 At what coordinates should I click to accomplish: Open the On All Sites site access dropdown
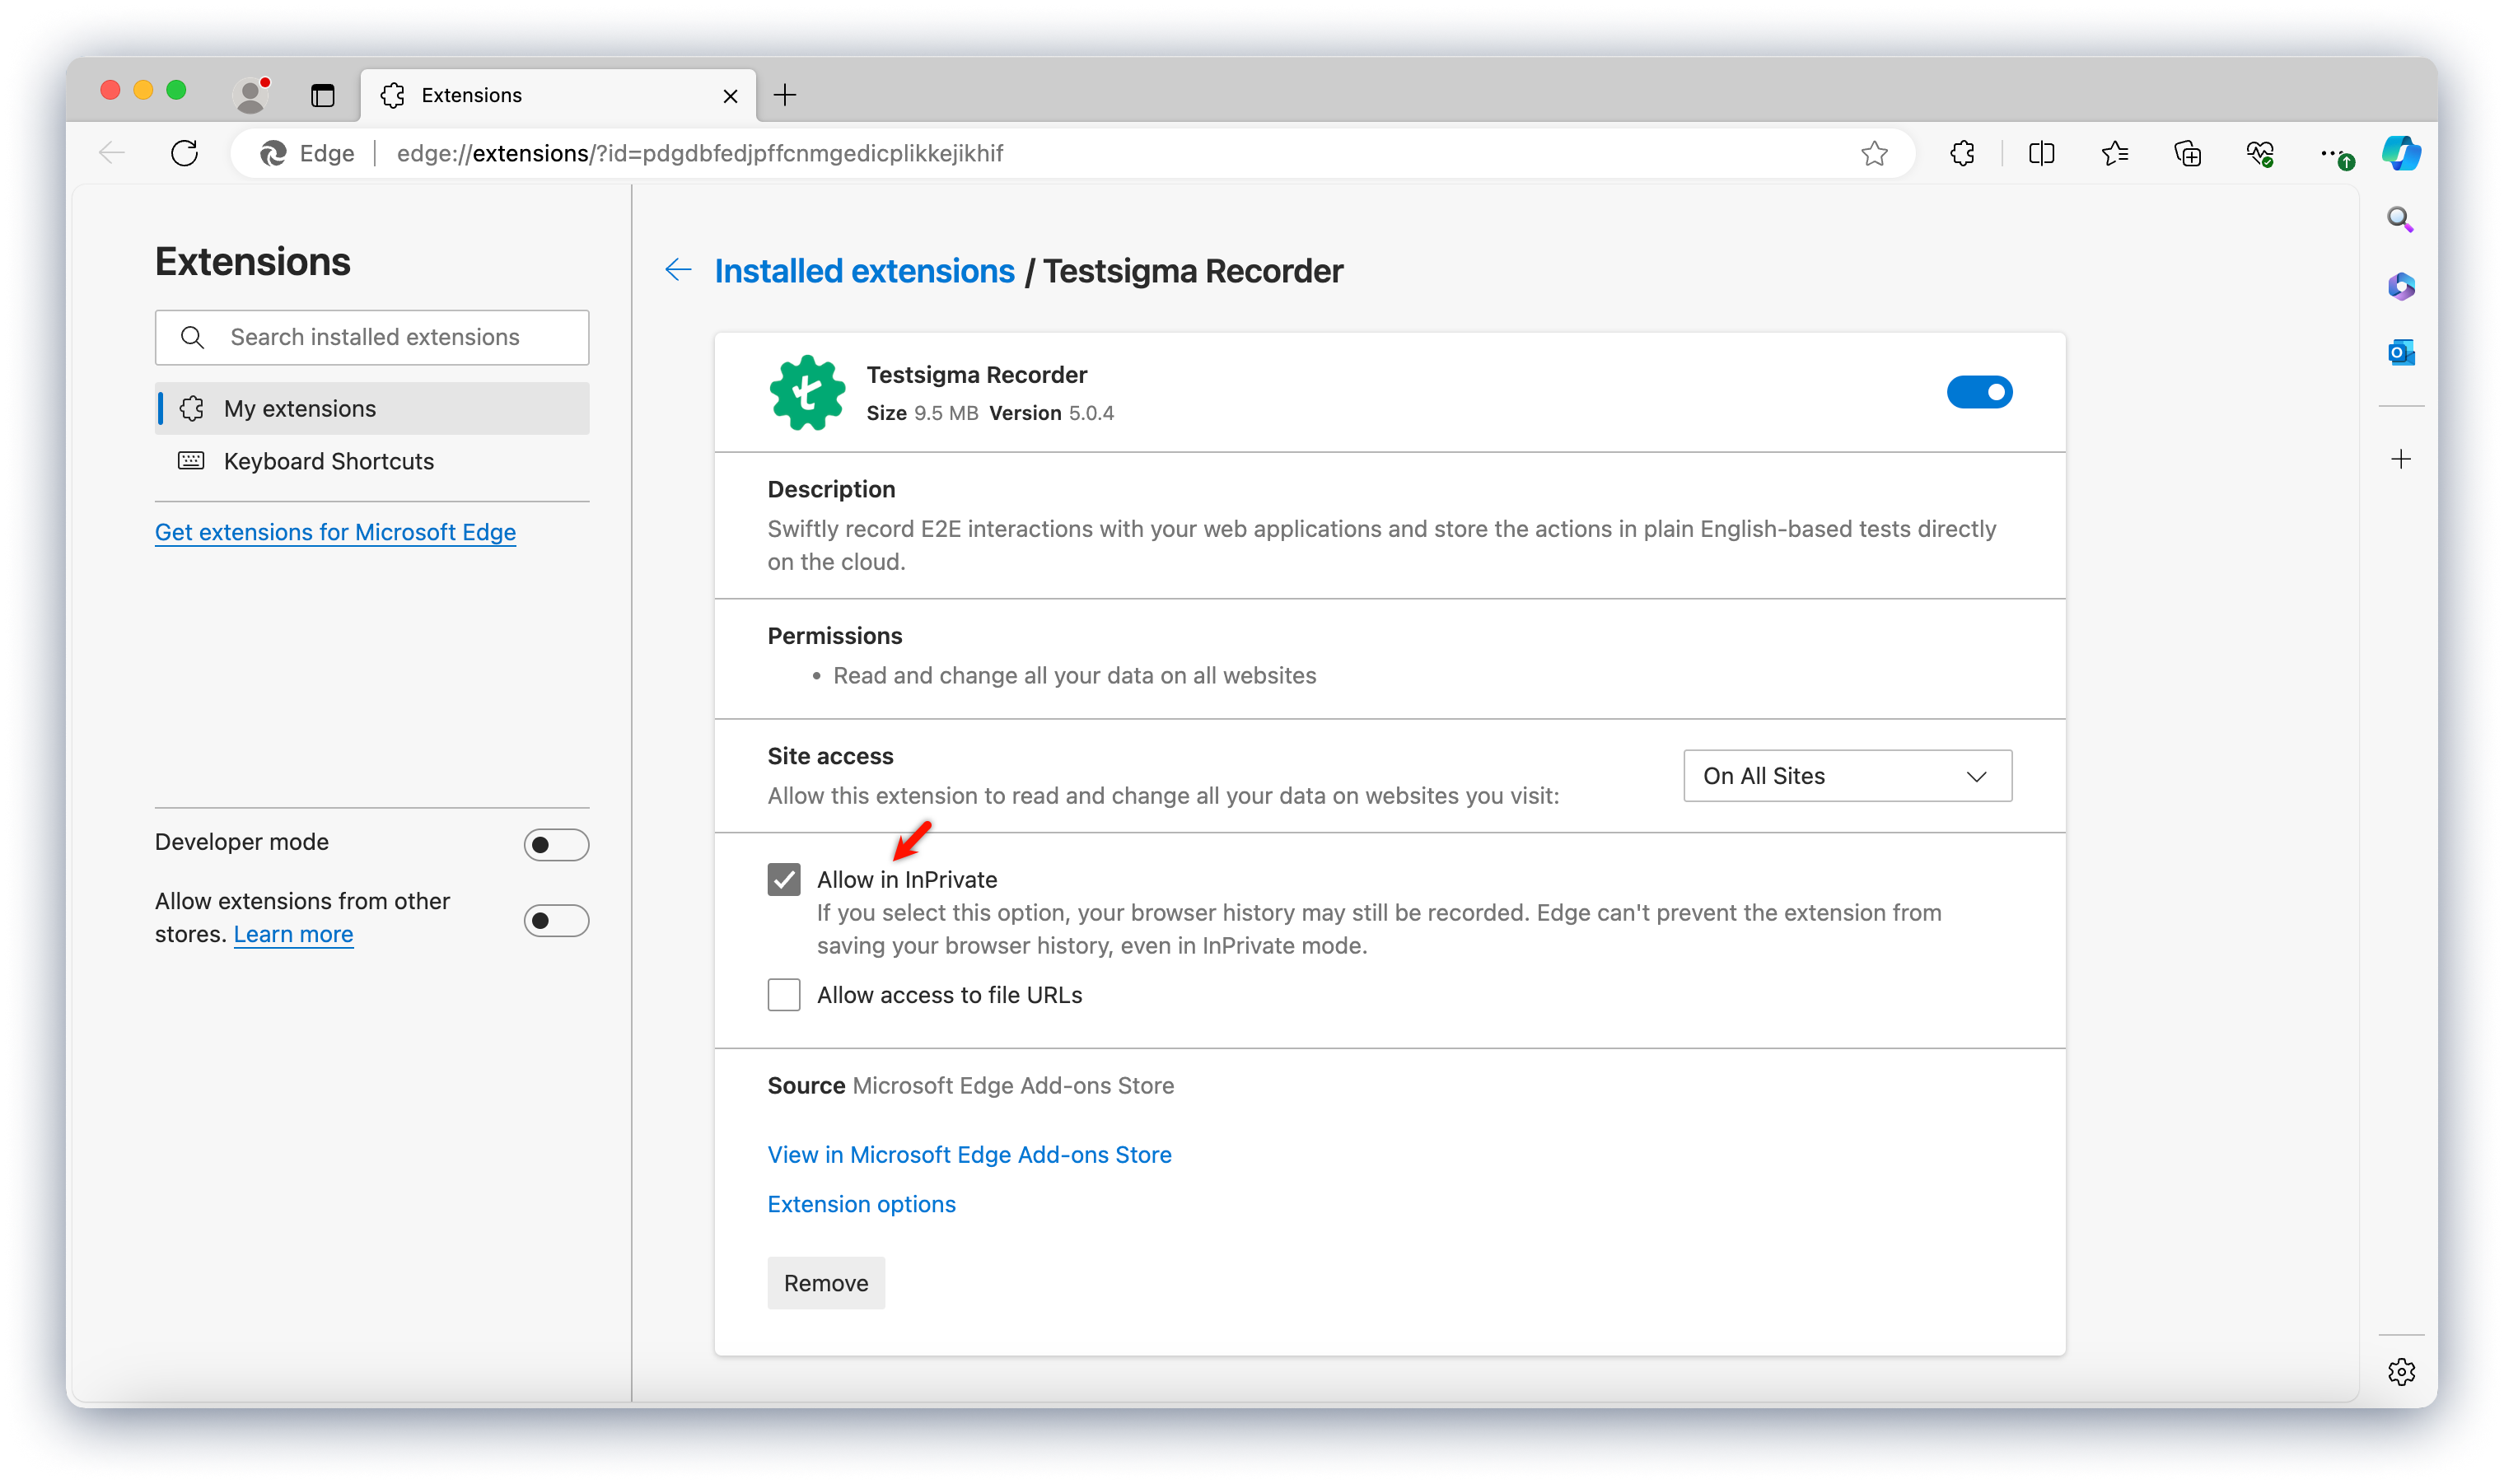1846,775
